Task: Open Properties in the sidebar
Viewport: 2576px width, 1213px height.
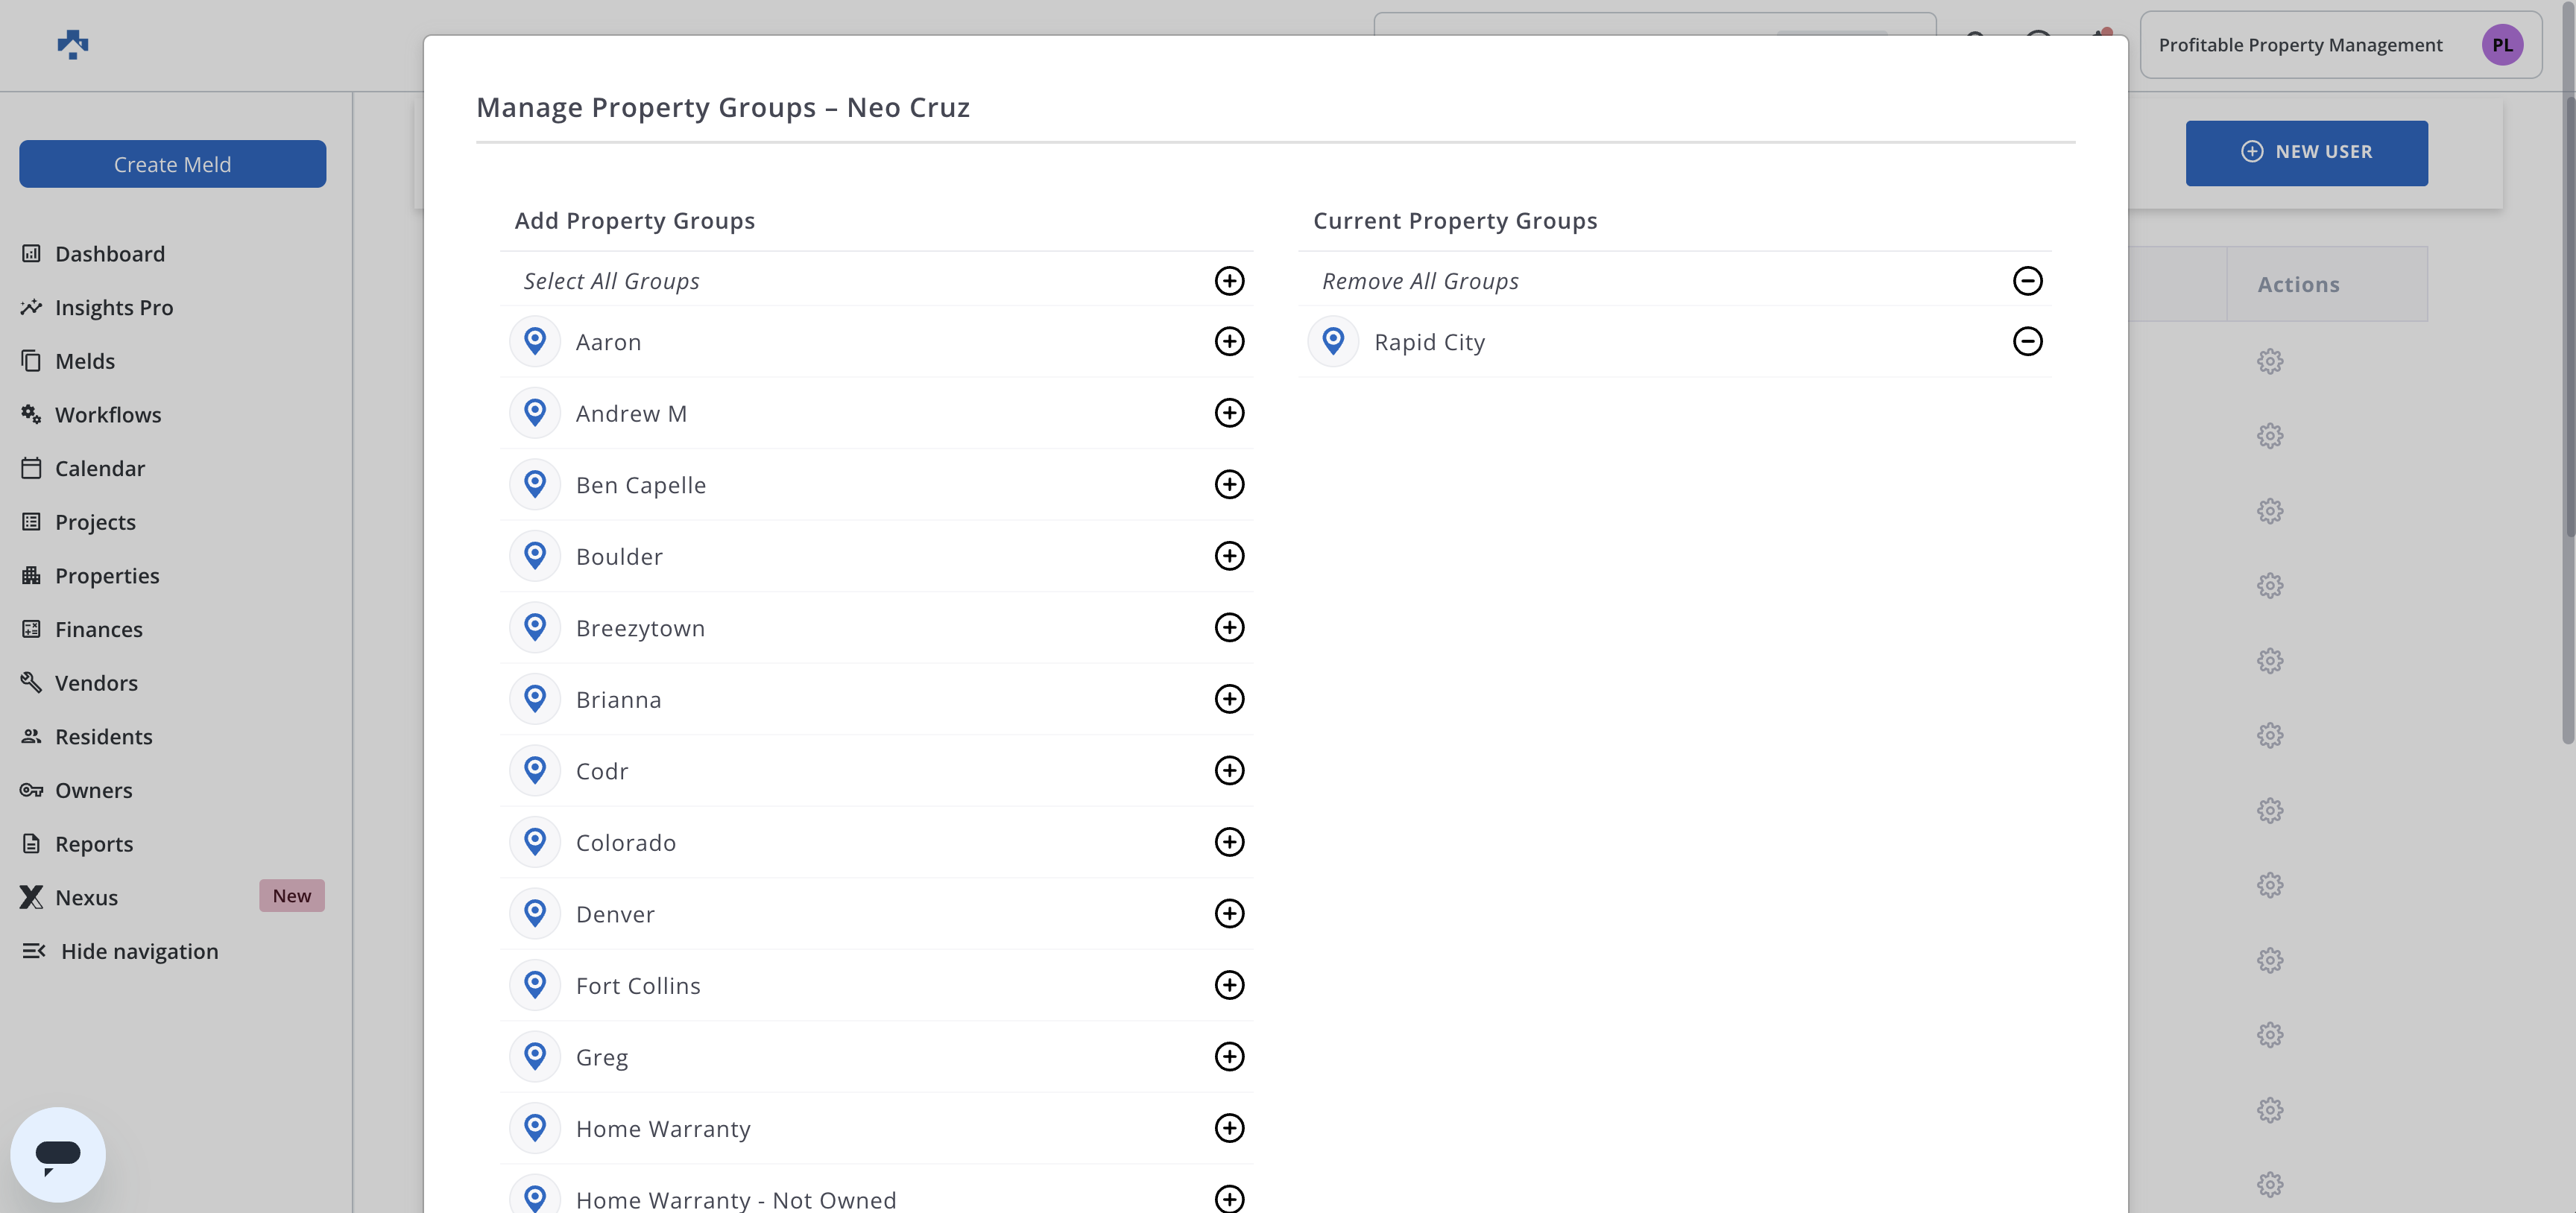Action: (106, 576)
